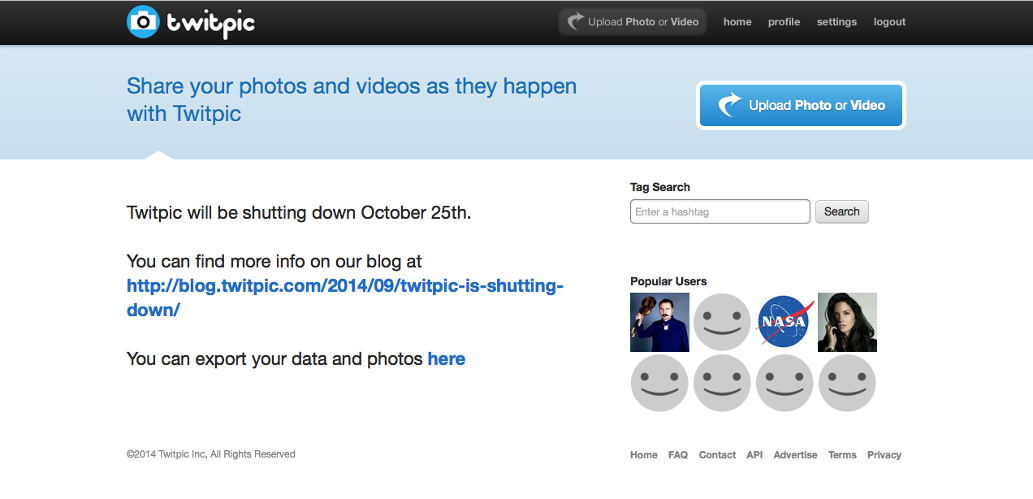Click the first smiley avatar in the bottom row

pos(660,383)
